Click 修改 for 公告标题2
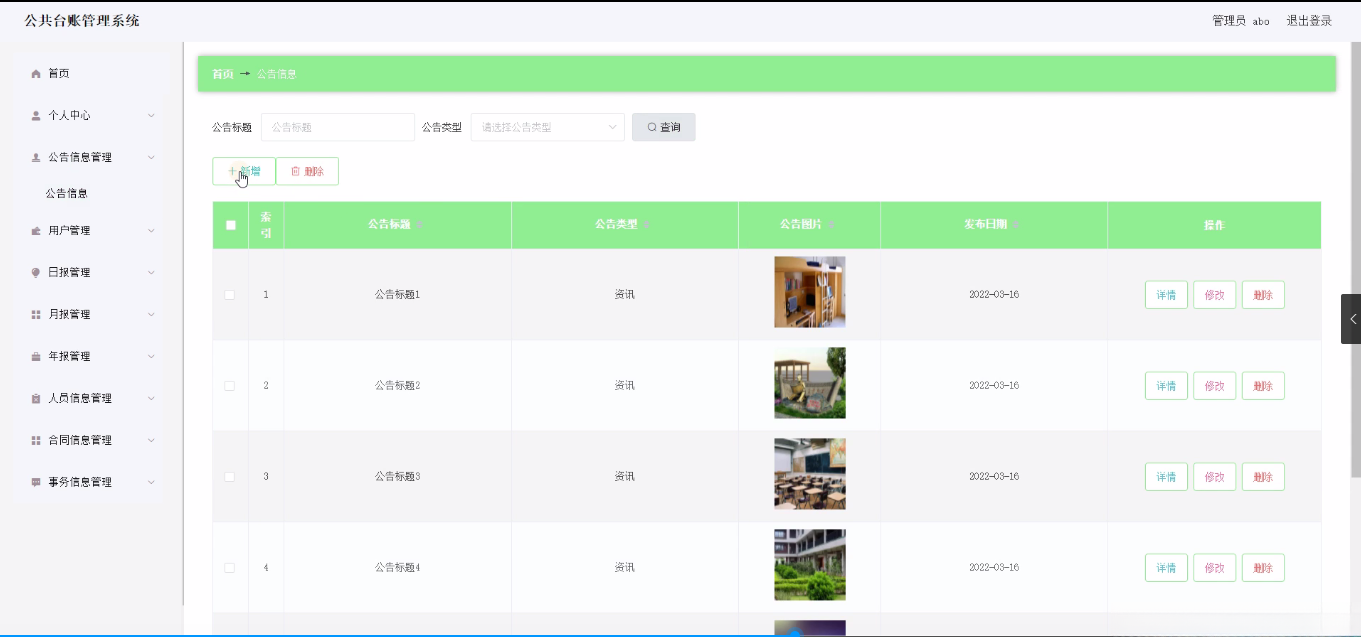Viewport: 1361px width, 637px height. point(1215,386)
